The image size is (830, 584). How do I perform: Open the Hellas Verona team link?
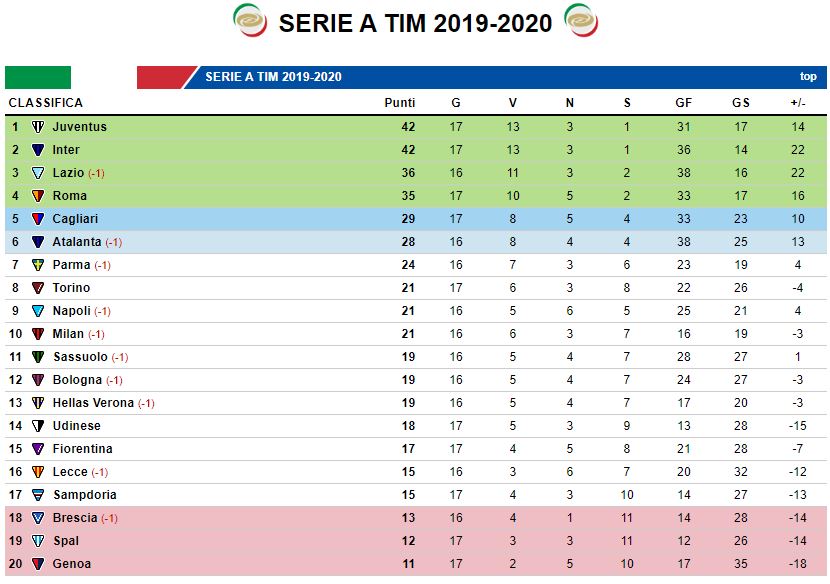point(93,403)
